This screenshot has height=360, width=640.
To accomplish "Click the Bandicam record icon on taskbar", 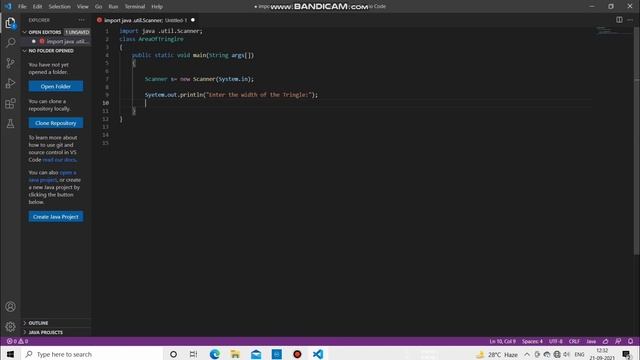I will click(297, 354).
